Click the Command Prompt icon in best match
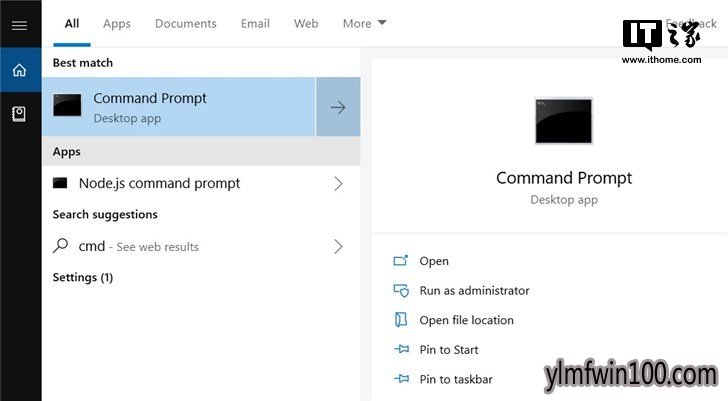The height and width of the screenshot is (401, 728). pos(67,105)
